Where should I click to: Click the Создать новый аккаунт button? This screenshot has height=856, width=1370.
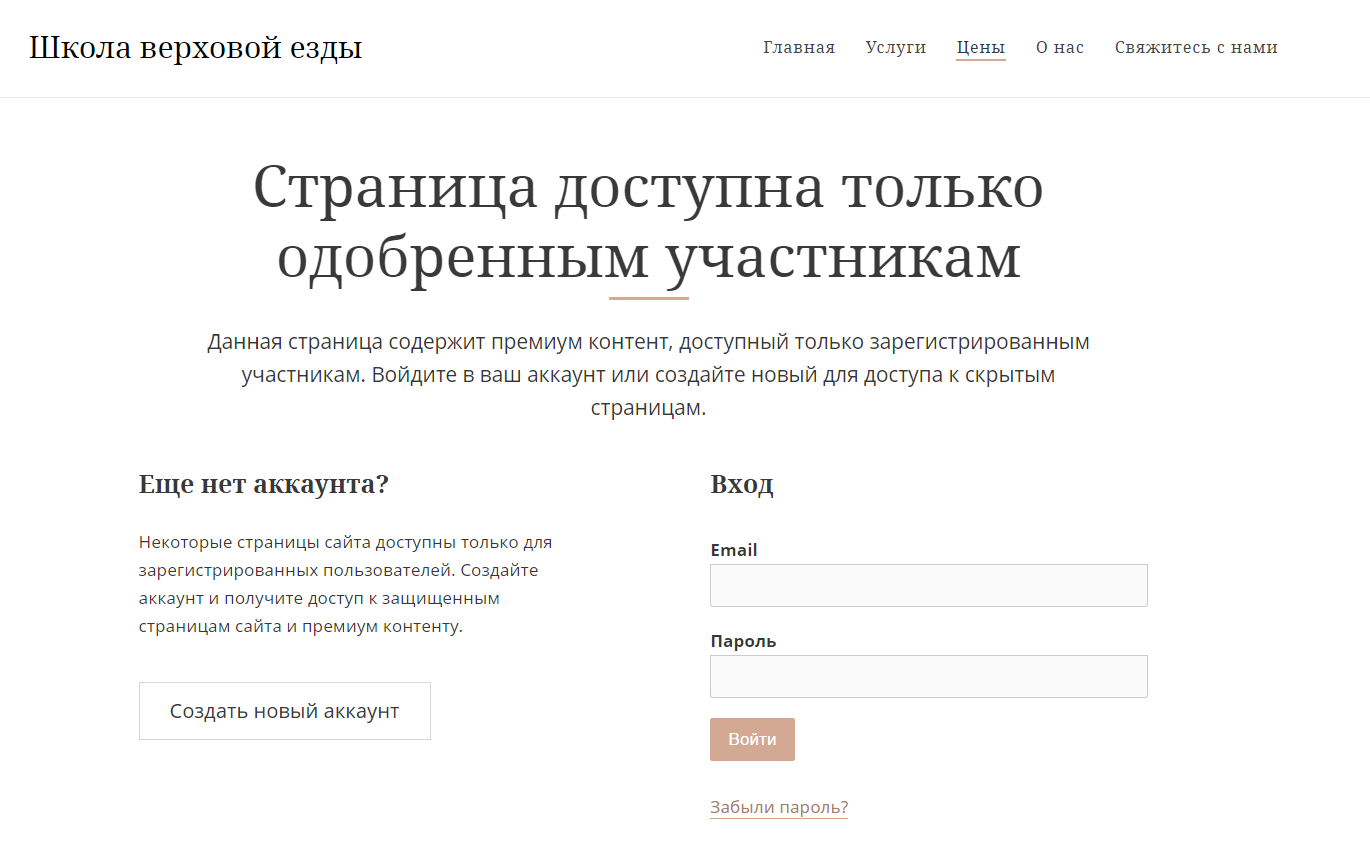[x=284, y=711]
